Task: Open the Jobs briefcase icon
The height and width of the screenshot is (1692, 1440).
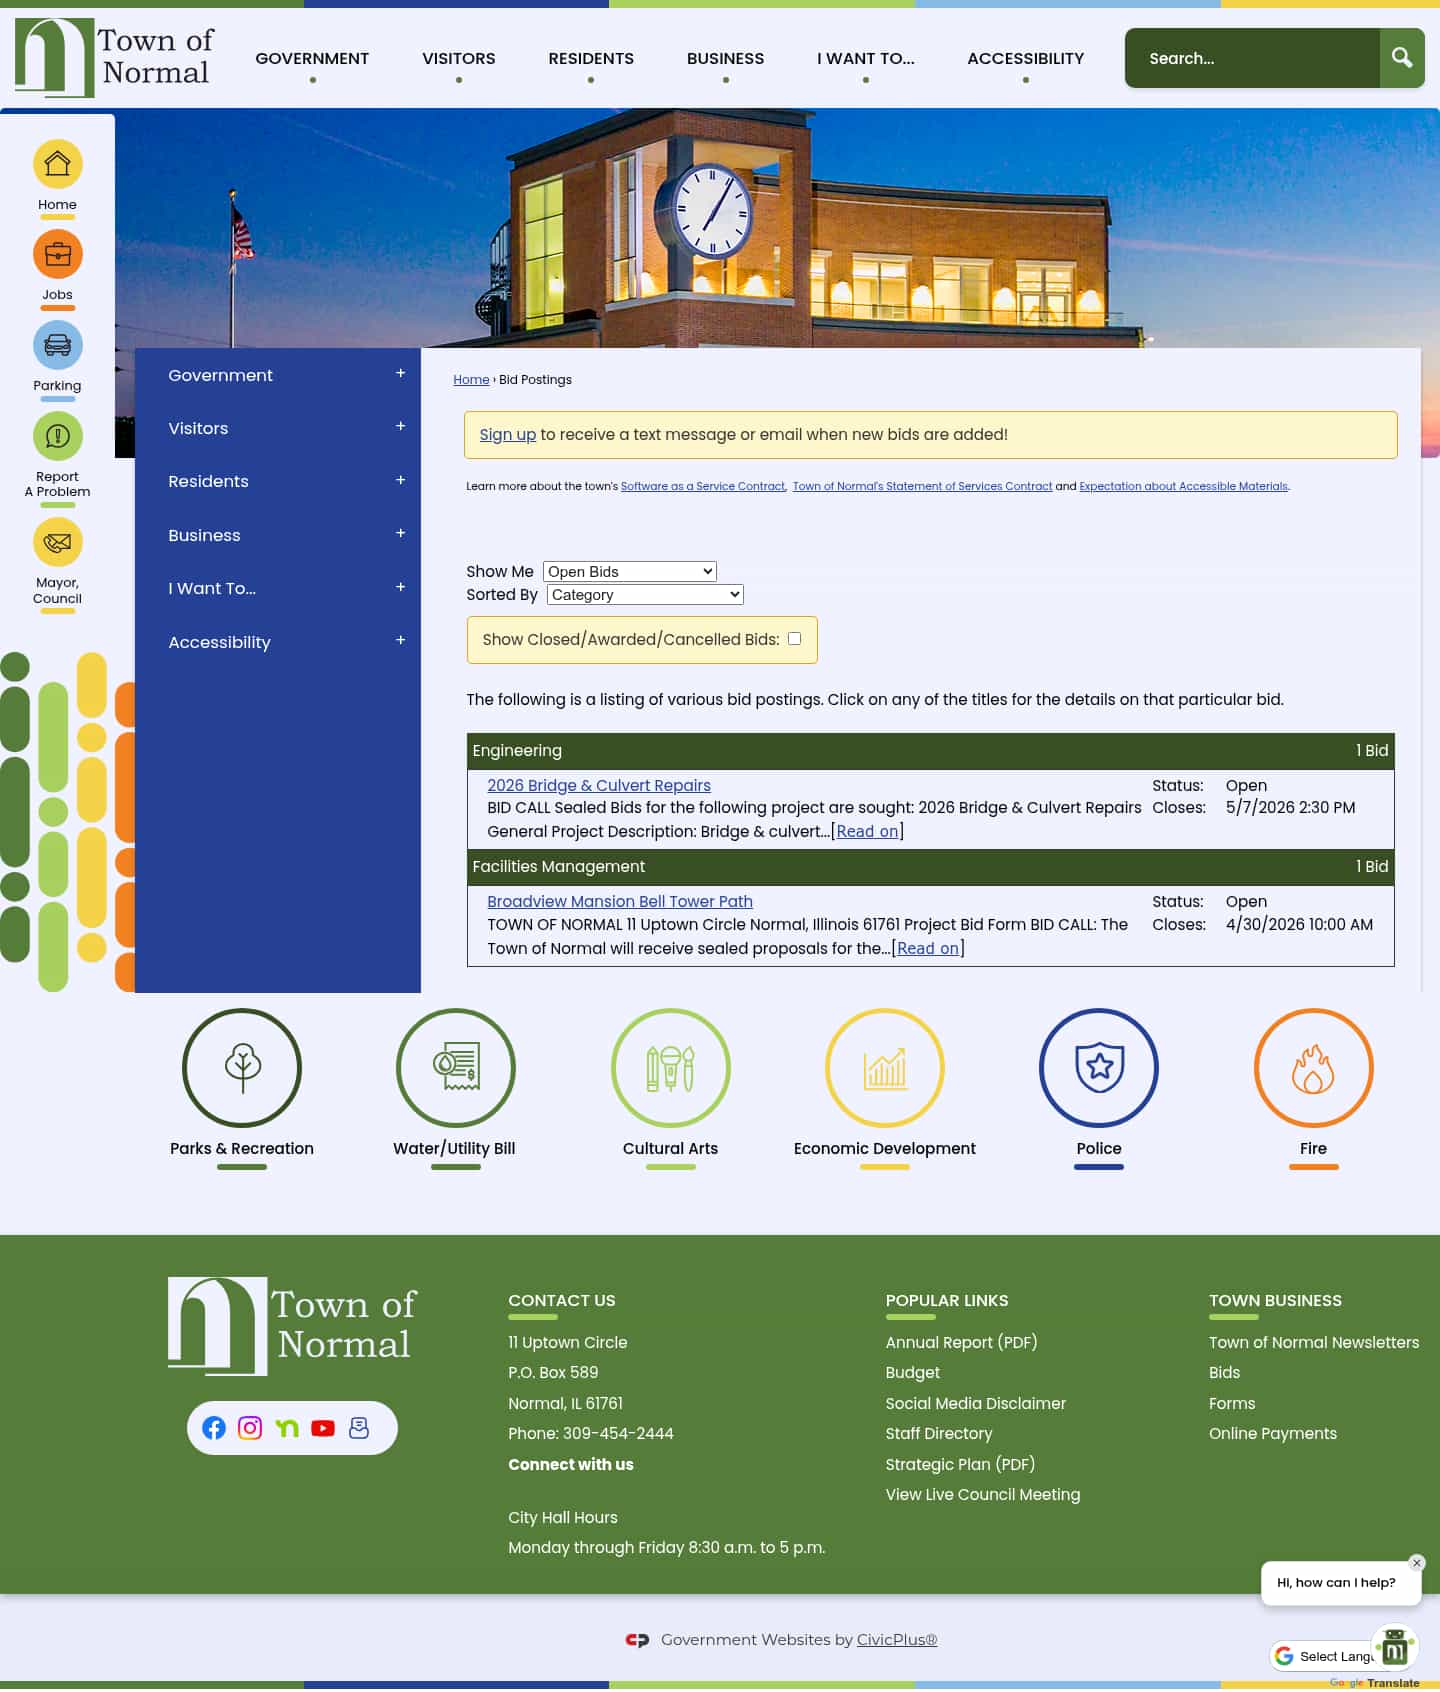Action: (57, 254)
